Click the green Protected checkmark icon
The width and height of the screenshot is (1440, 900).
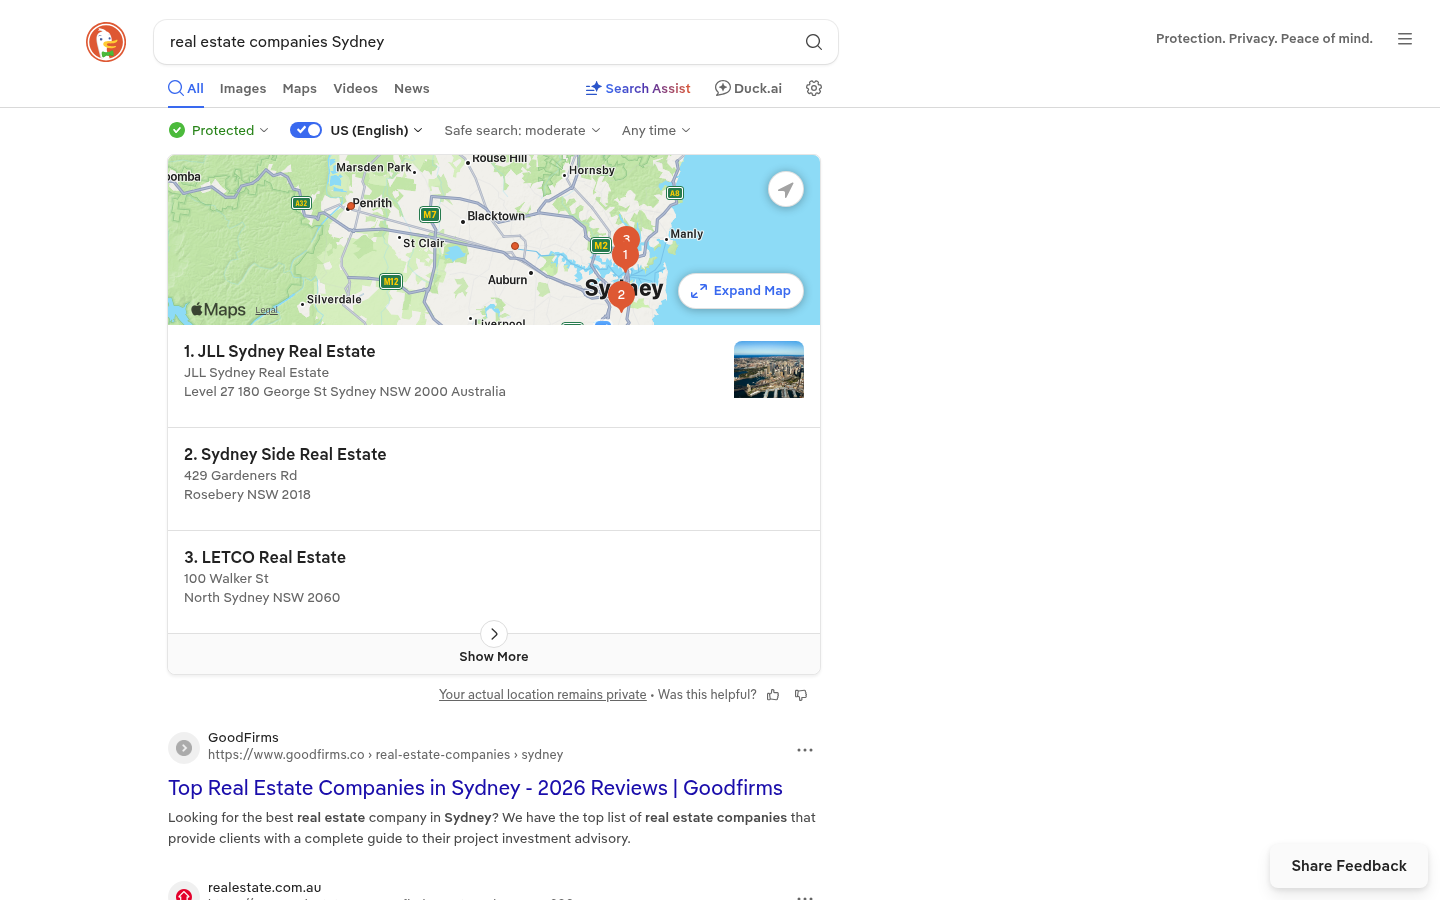pyautogui.click(x=177, y=130)
